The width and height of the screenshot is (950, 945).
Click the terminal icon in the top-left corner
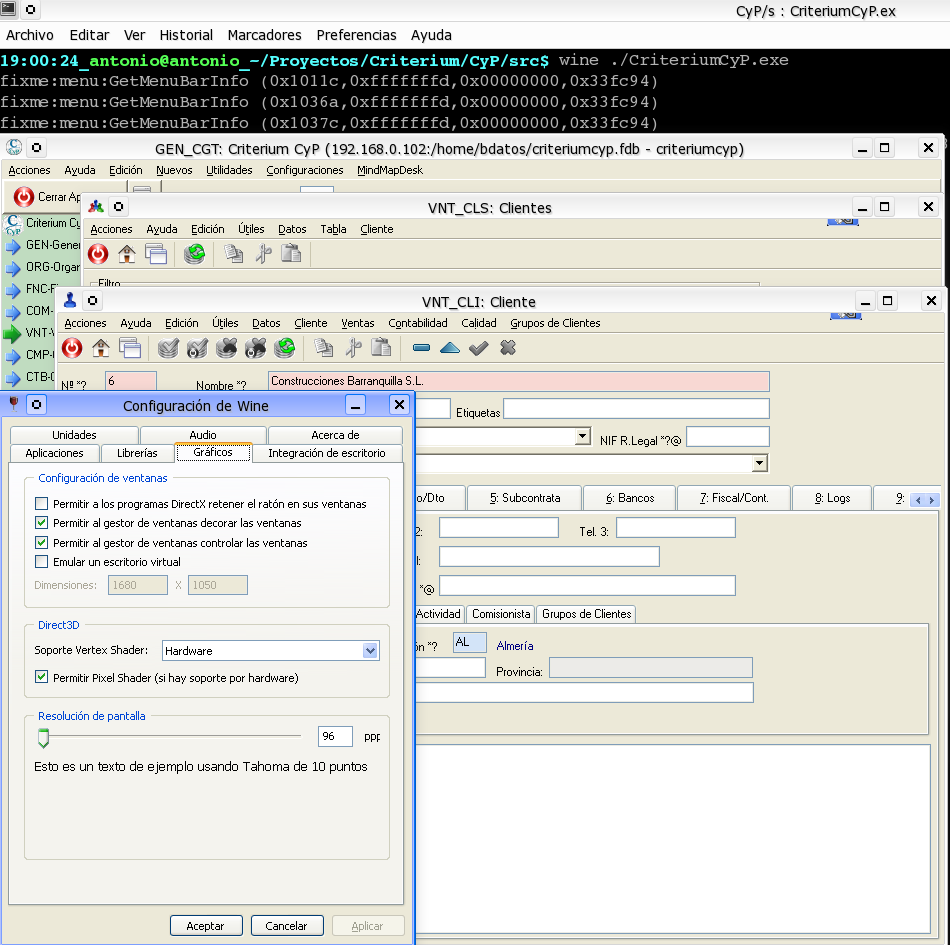(8, 9)
